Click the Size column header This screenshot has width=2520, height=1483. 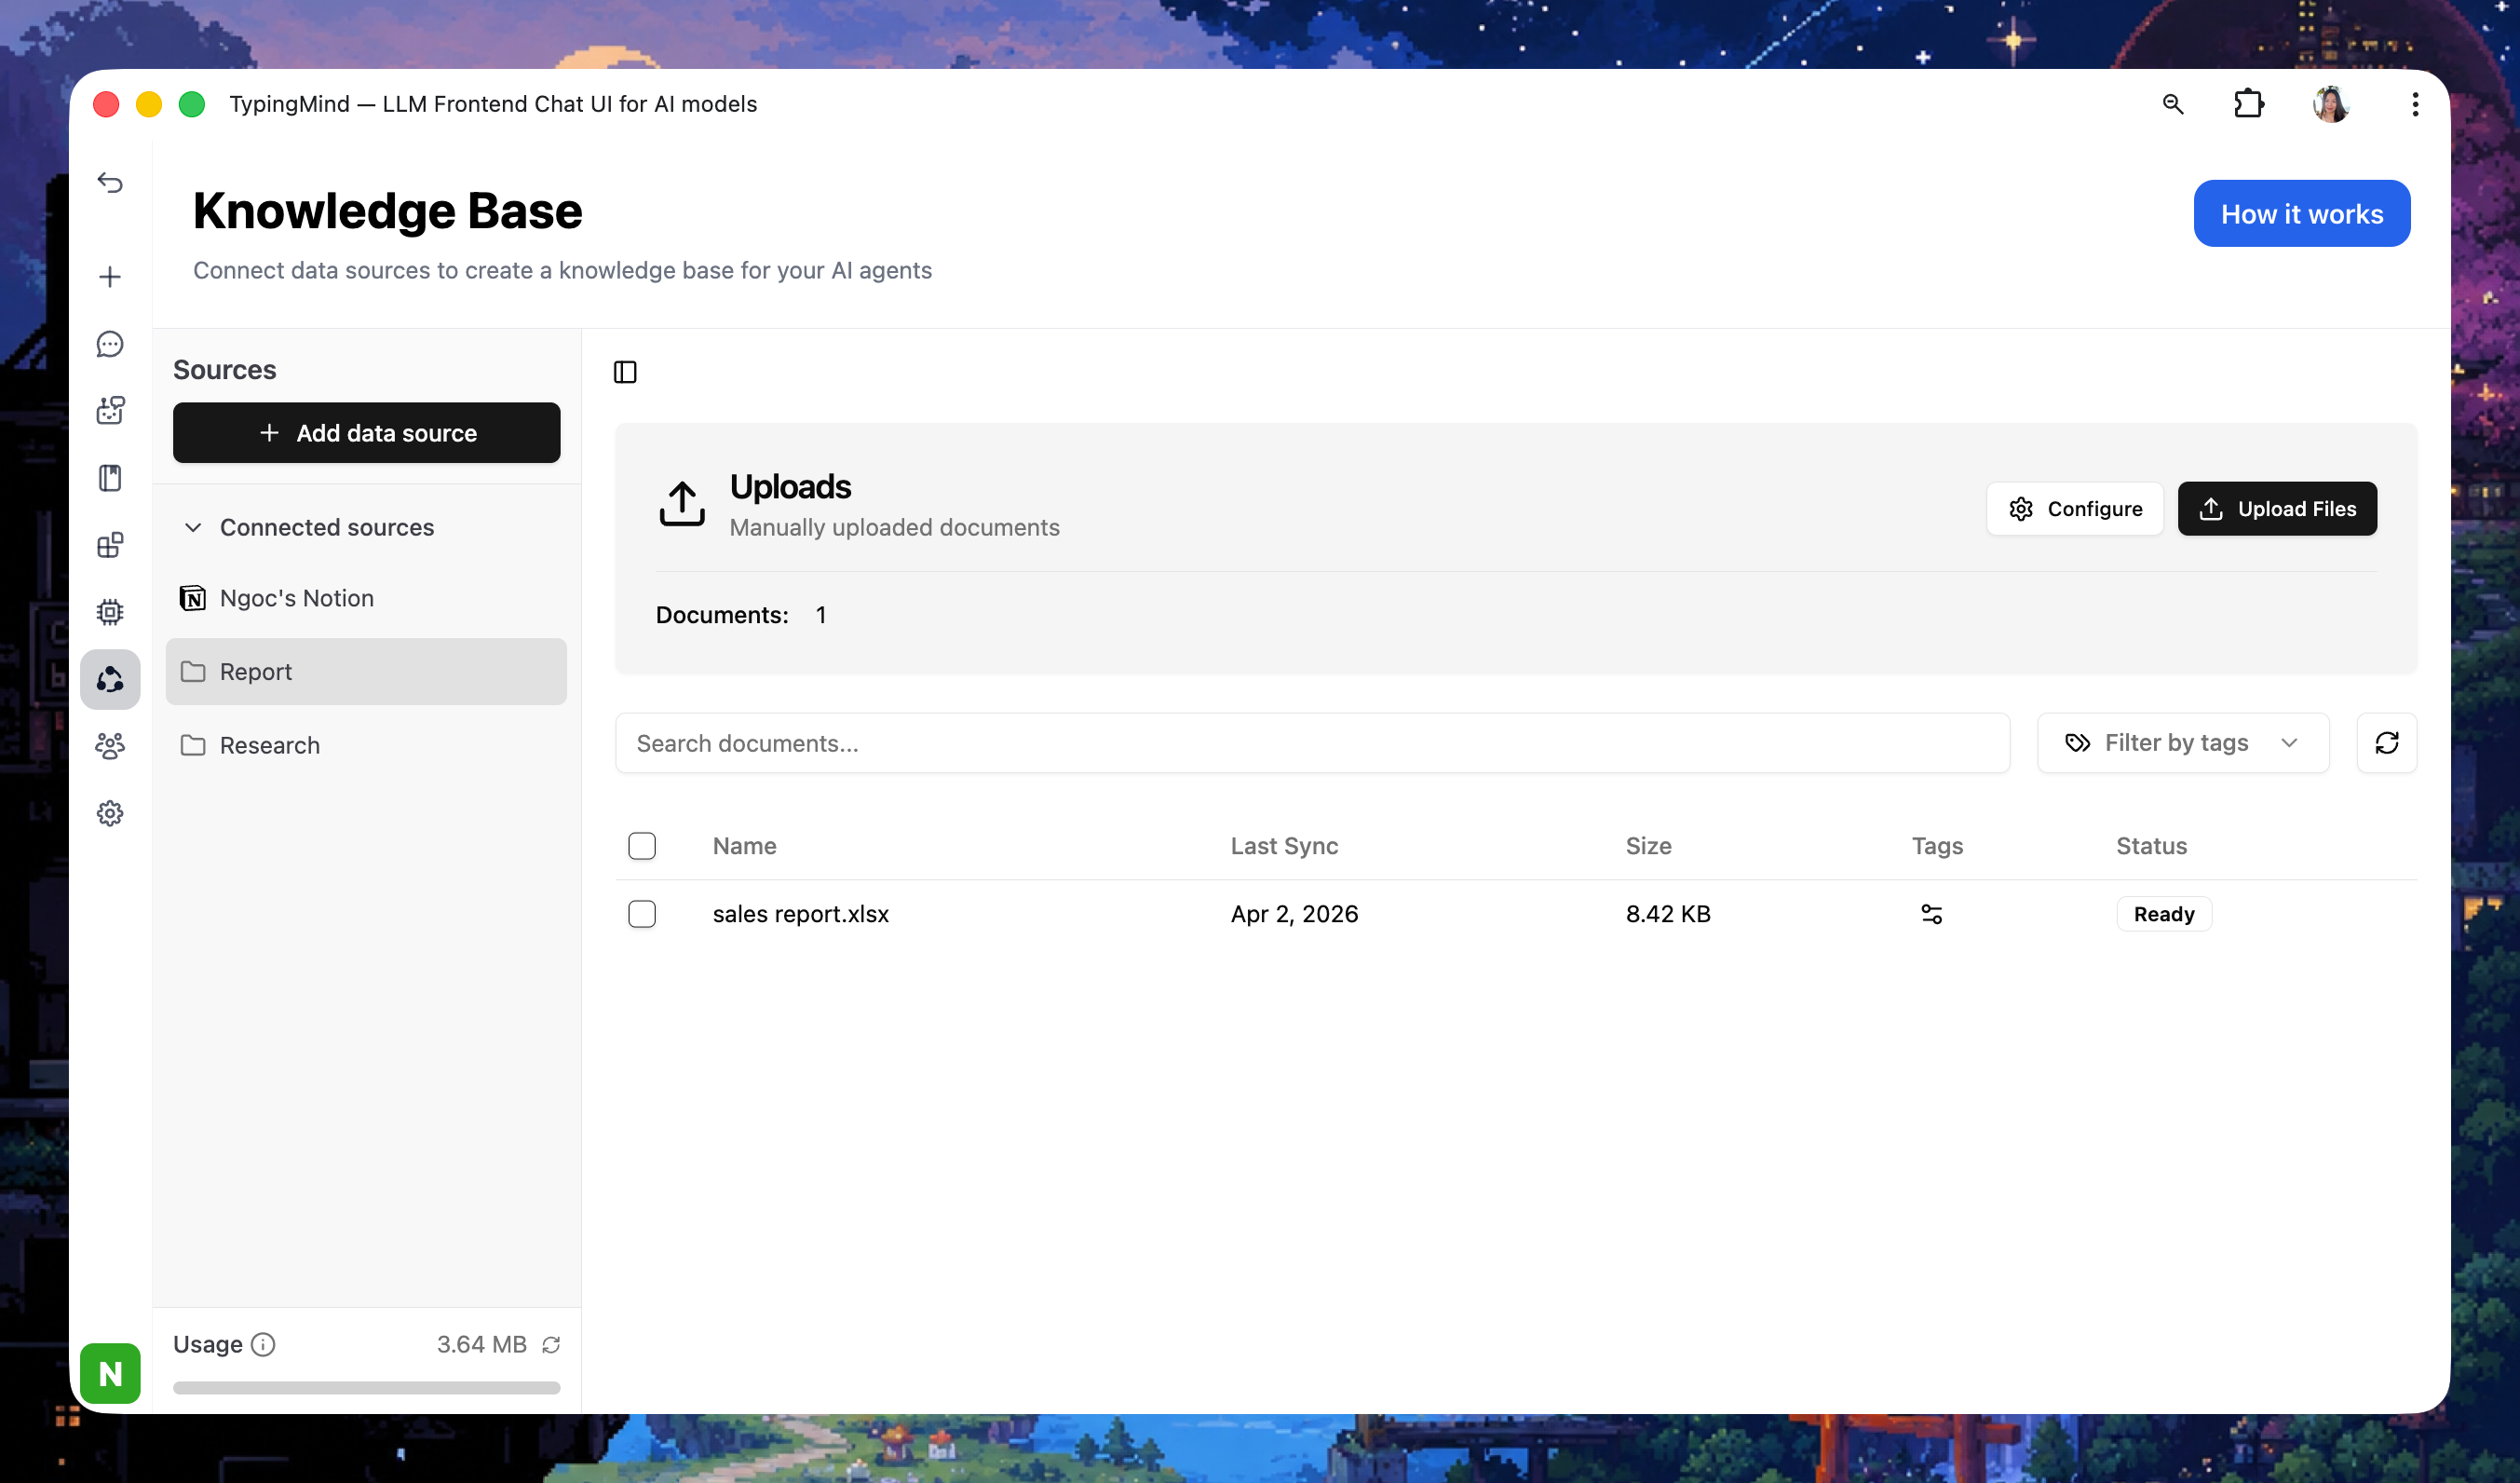(1648, 846)
